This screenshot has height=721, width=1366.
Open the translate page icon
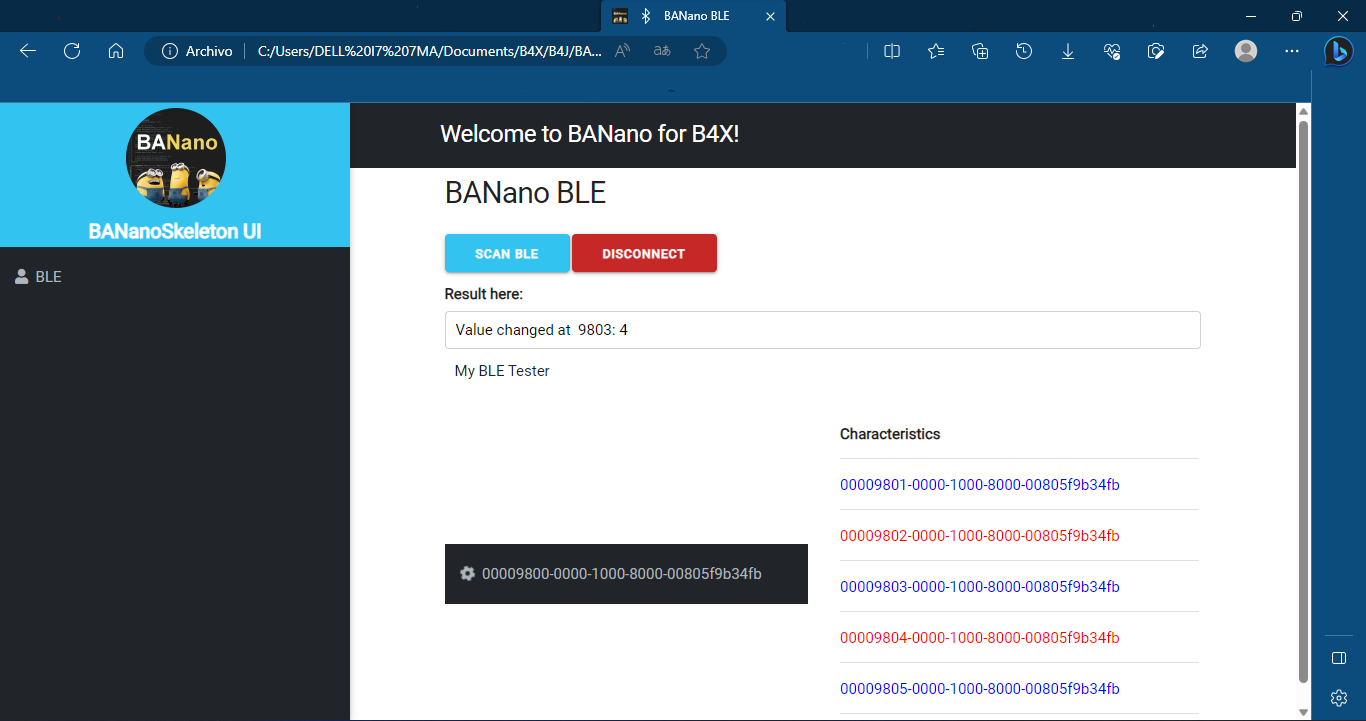click(662, 51)
